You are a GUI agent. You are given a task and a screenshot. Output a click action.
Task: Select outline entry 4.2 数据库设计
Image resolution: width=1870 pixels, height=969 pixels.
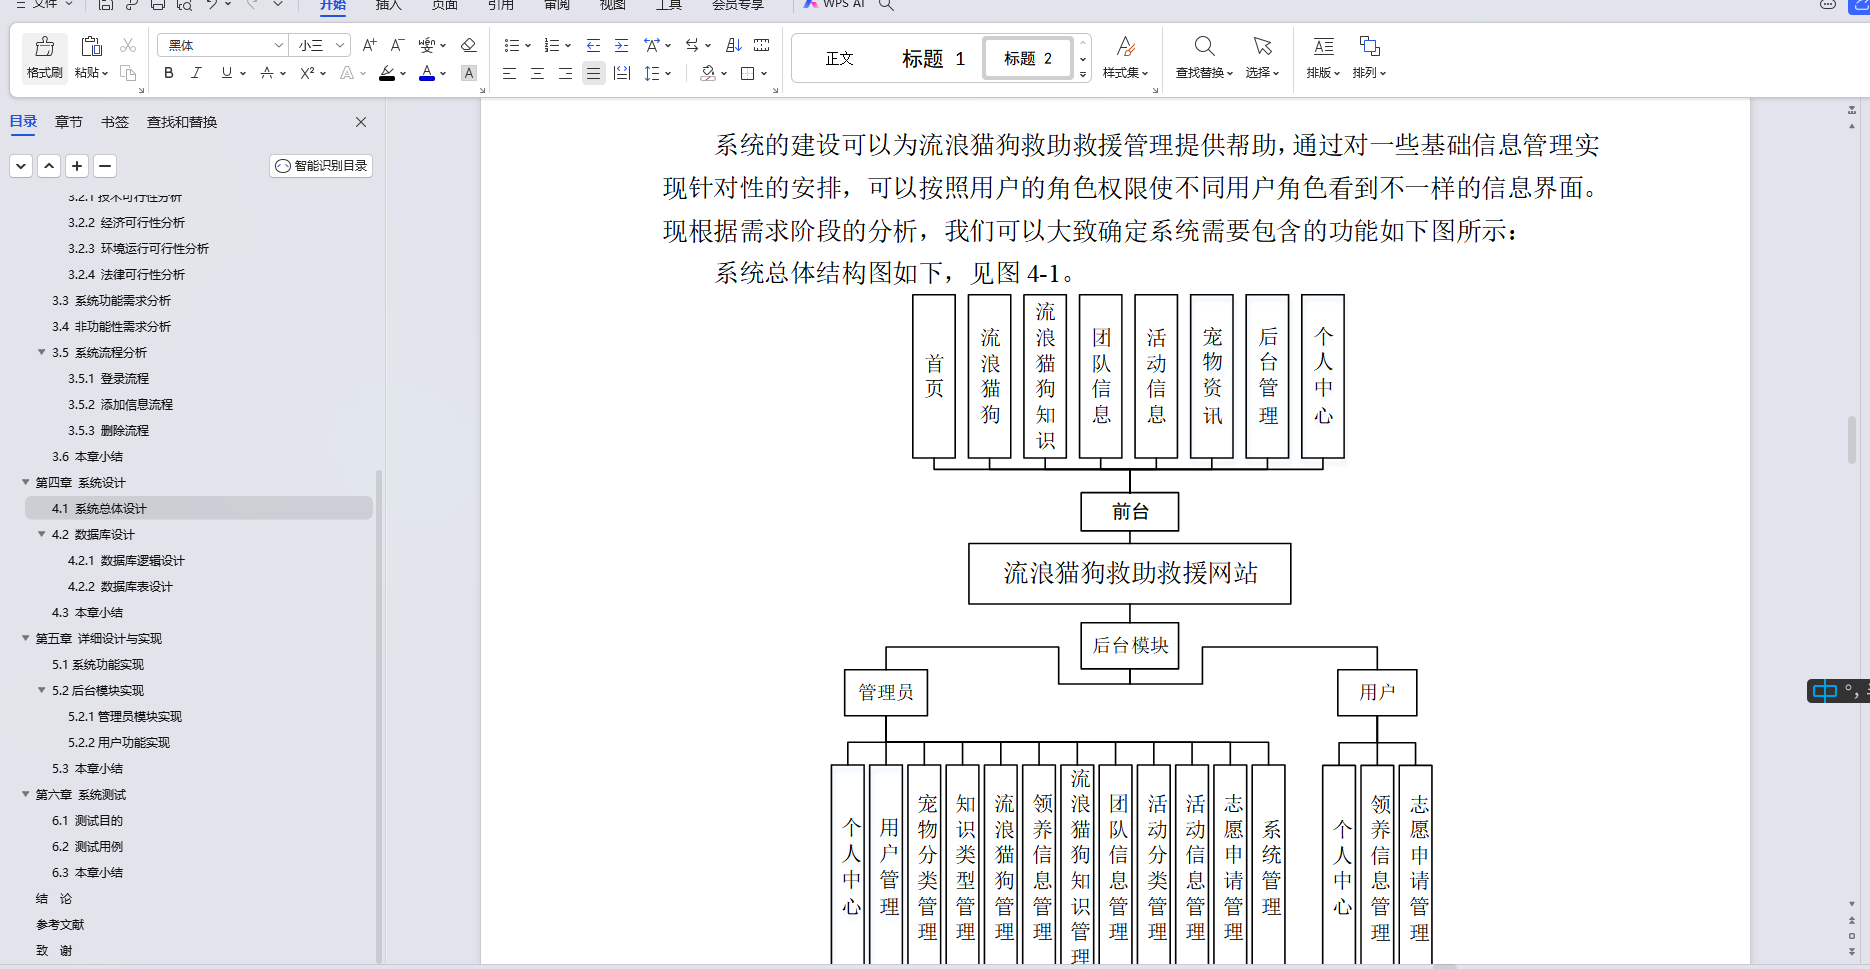[102, 534]
